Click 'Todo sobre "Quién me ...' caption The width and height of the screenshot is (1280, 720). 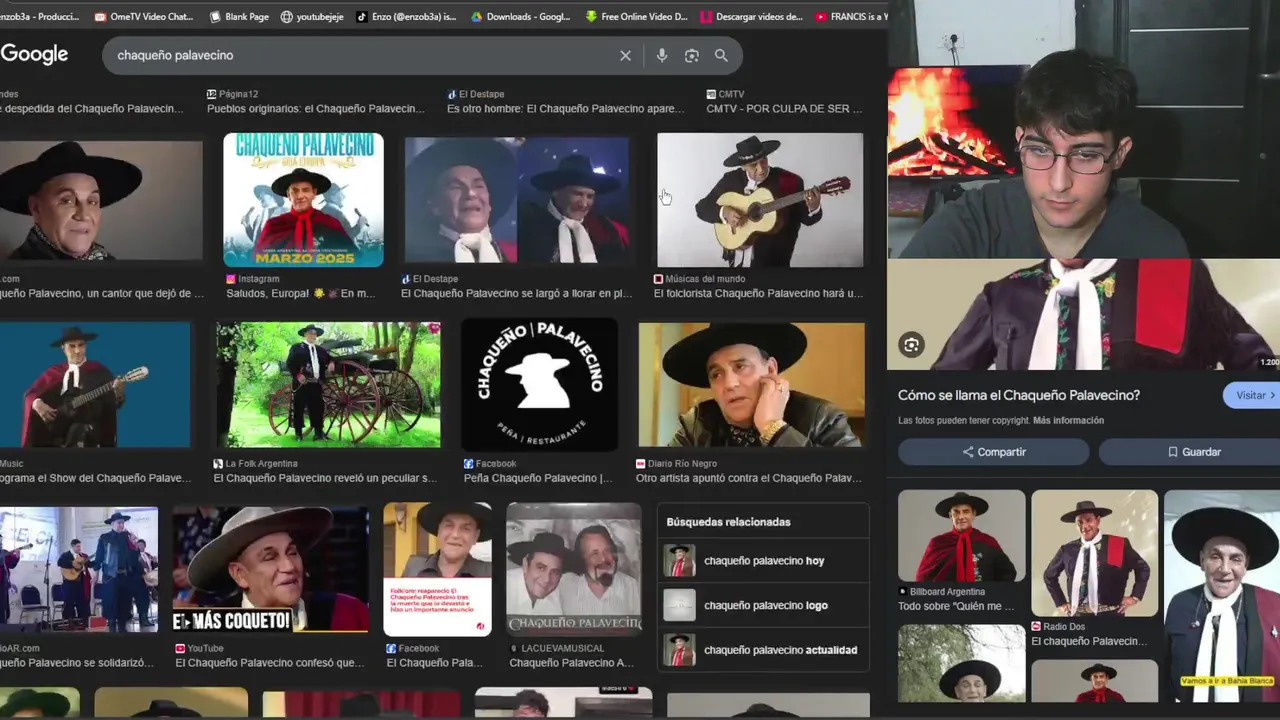point(956,607)
